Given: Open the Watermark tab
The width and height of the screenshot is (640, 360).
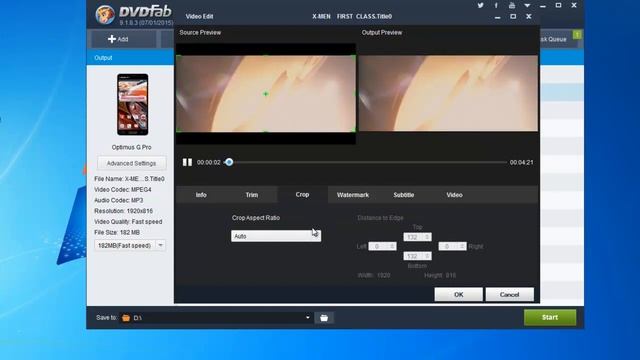Looking at the screenshot, I should coord(353,195).
